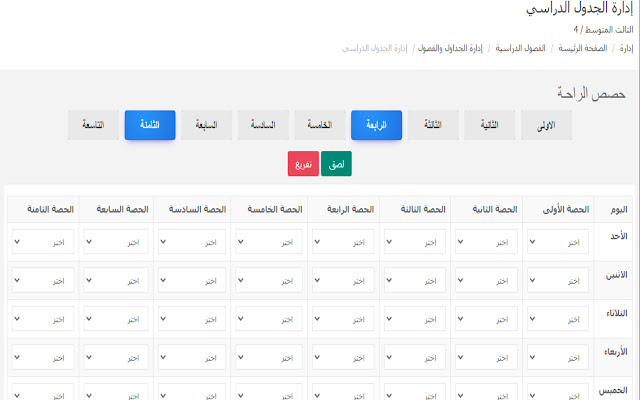Screen dimensions: 640x400
Task: Click the green لصق paste button
Action: coord(336,164)
